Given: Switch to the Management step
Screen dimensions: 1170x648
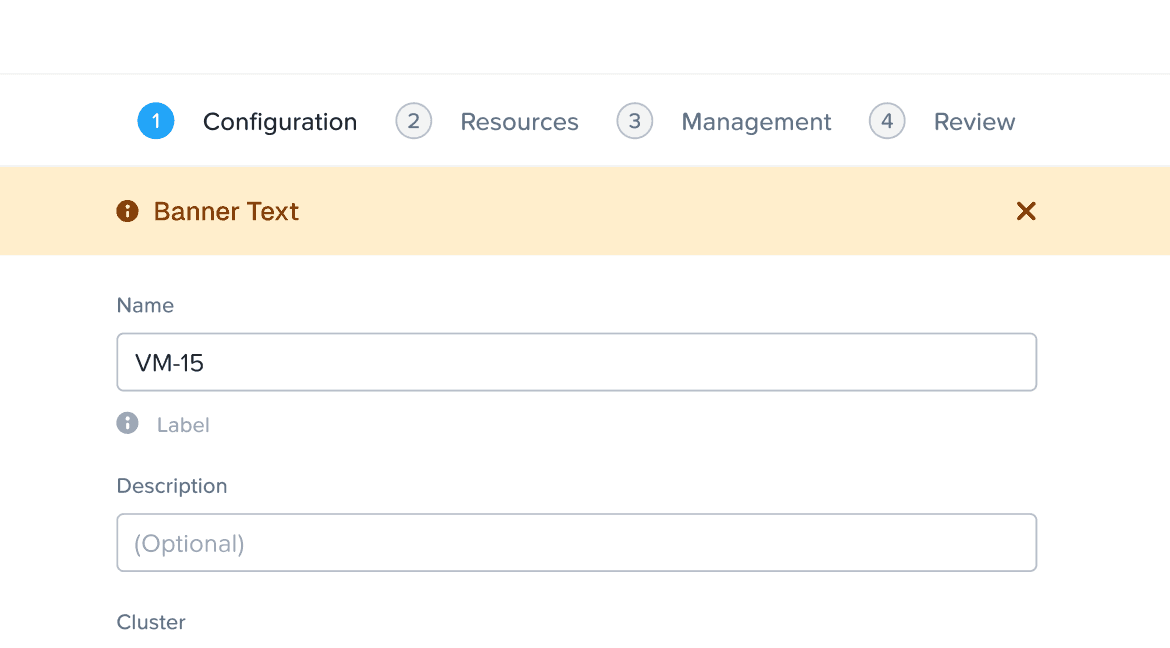Looking at the screenshot, I should click(x=756, y=122).
